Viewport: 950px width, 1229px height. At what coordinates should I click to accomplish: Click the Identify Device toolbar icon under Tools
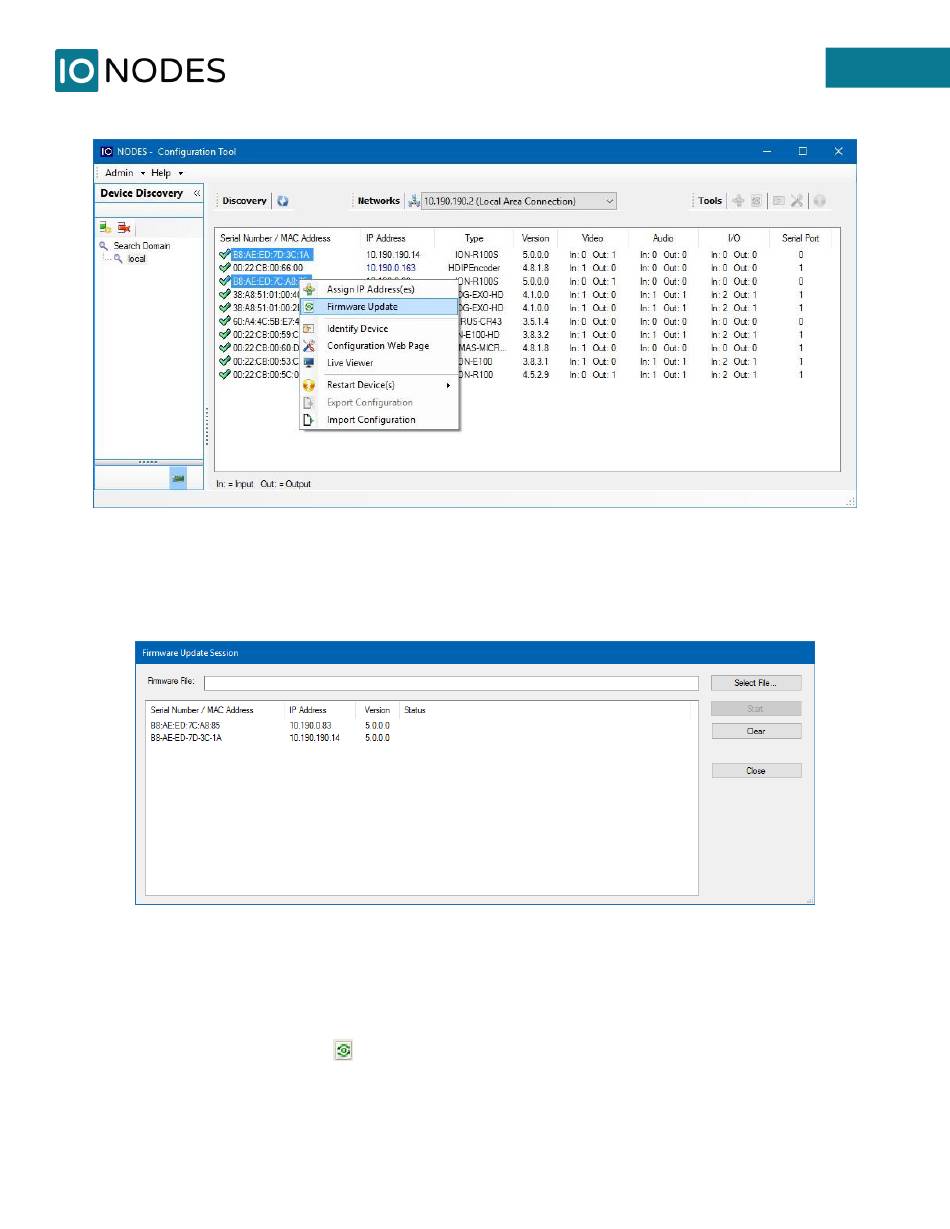[x=778, y=201]
